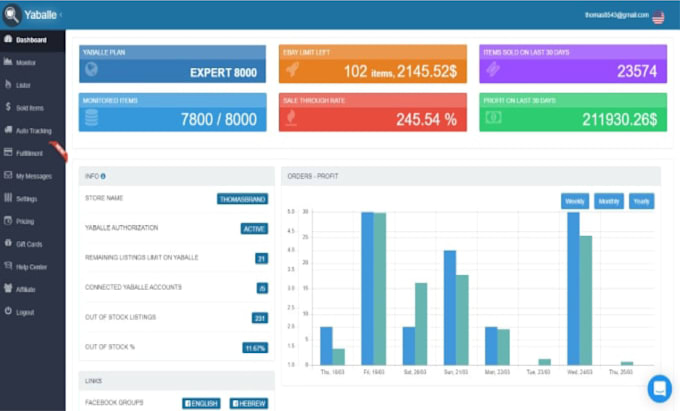Switch chart to Monthly view
Image resolution: width=680 pixels, height=411 pixels.
(x=608, y=201)
